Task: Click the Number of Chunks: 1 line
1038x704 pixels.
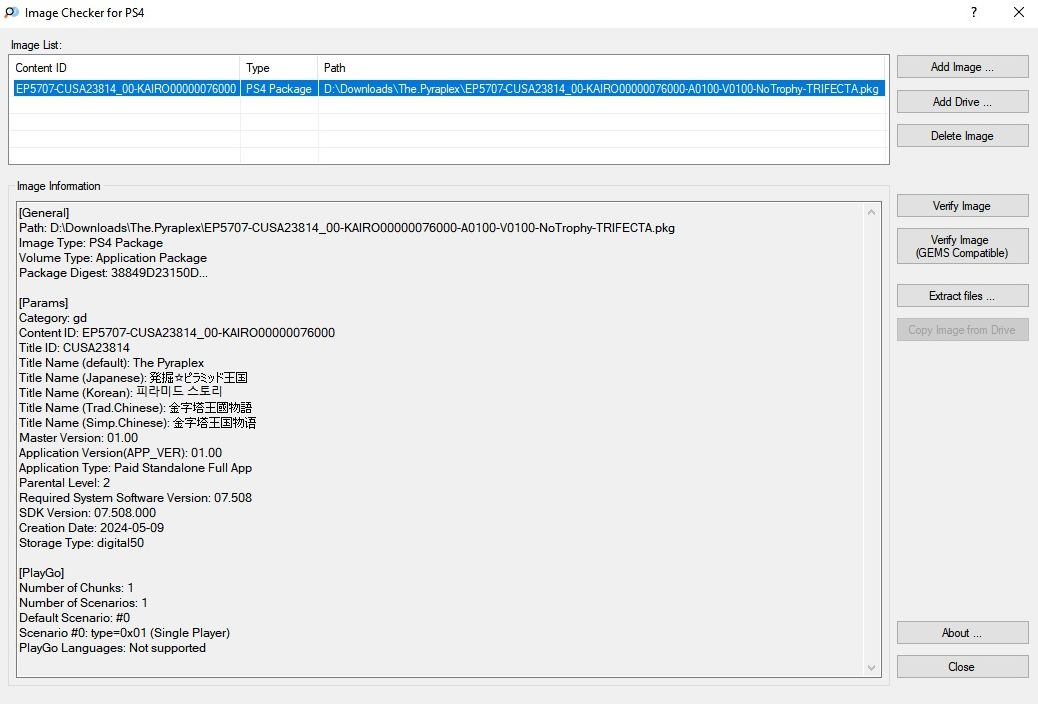Action: pyautogui.click(x=76, y=588)
